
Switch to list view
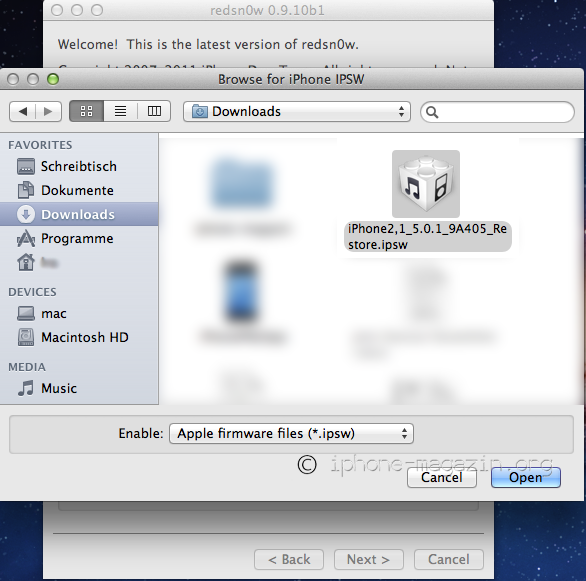(x=120, y=111)
